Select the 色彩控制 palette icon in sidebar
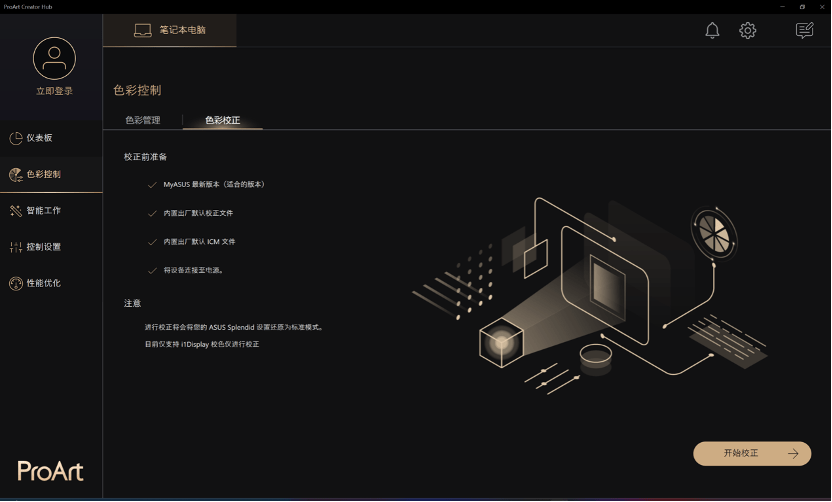This screenshot has height=502, width=832. click(15, 174)
